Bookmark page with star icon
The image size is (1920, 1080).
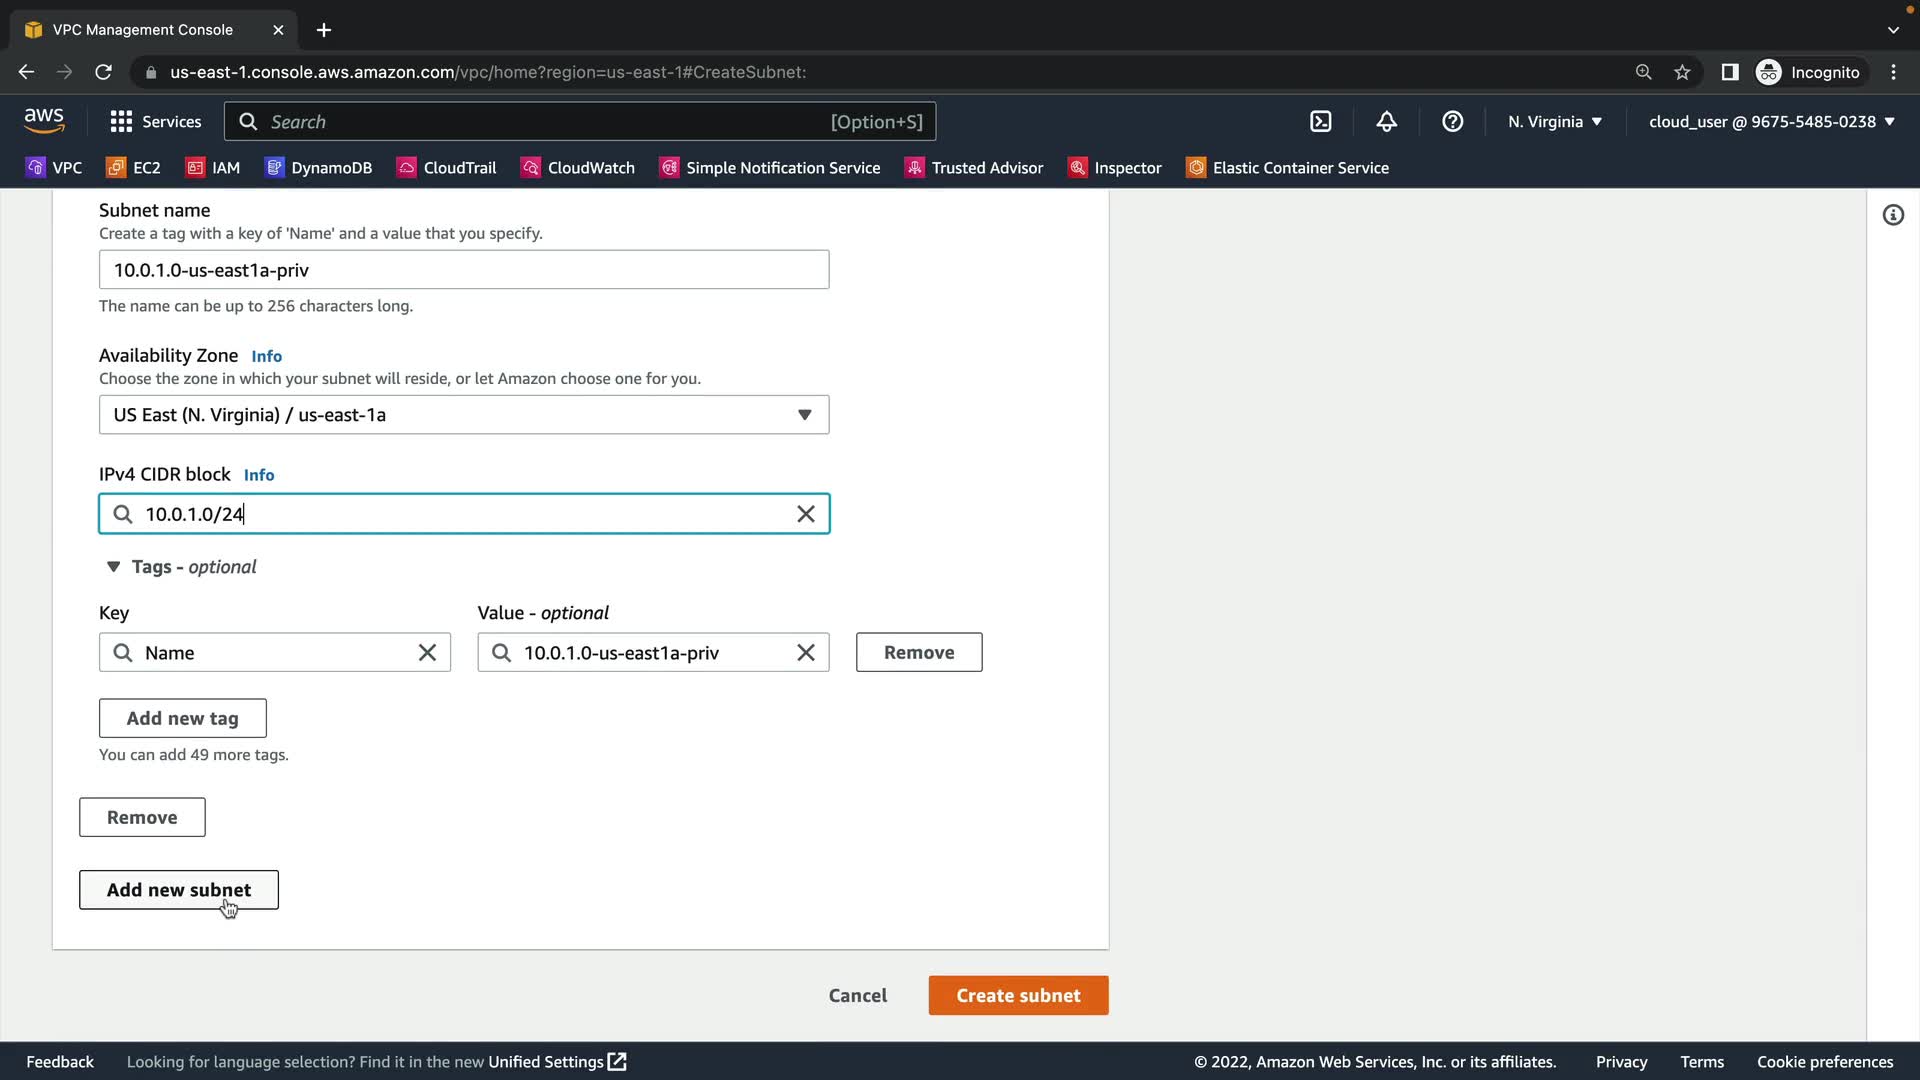click(1682, 72)
